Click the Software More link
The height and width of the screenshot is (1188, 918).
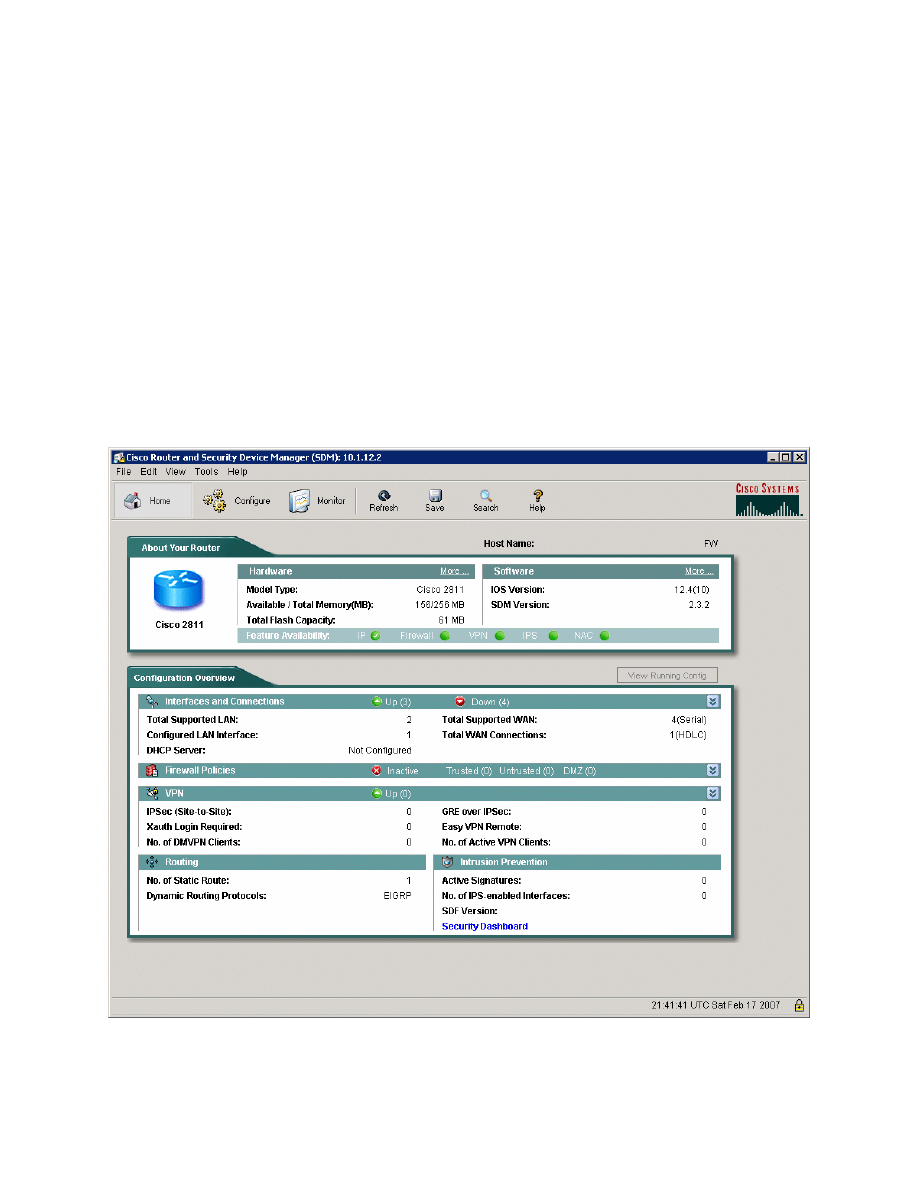pyautogui.click(x=699, y=572)
